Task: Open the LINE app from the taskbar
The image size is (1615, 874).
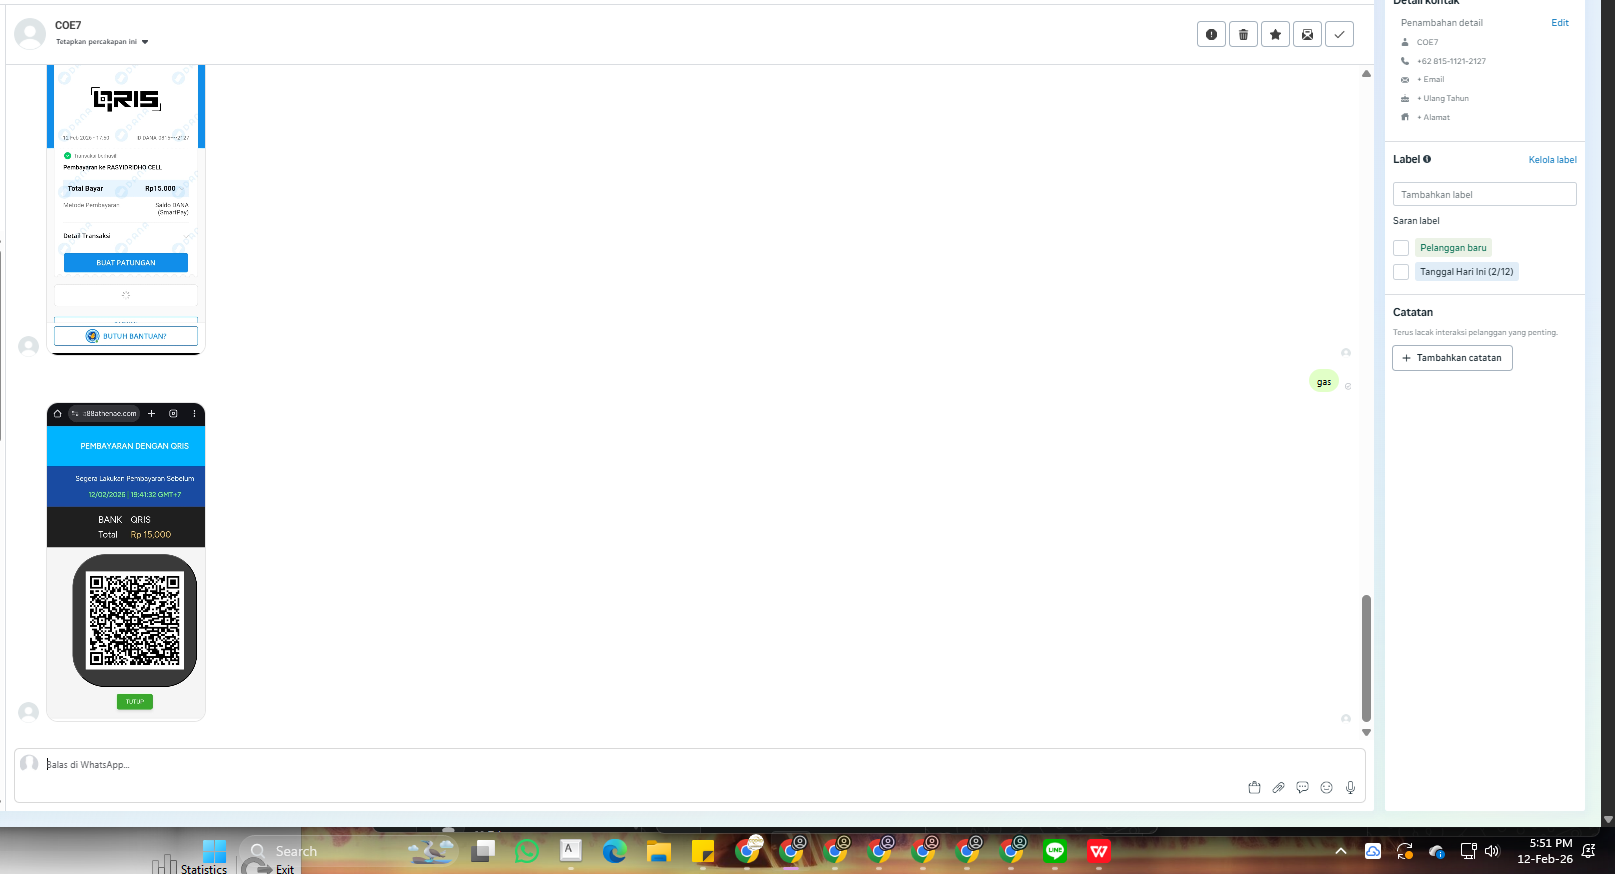Action: [x=1055, y=851]
